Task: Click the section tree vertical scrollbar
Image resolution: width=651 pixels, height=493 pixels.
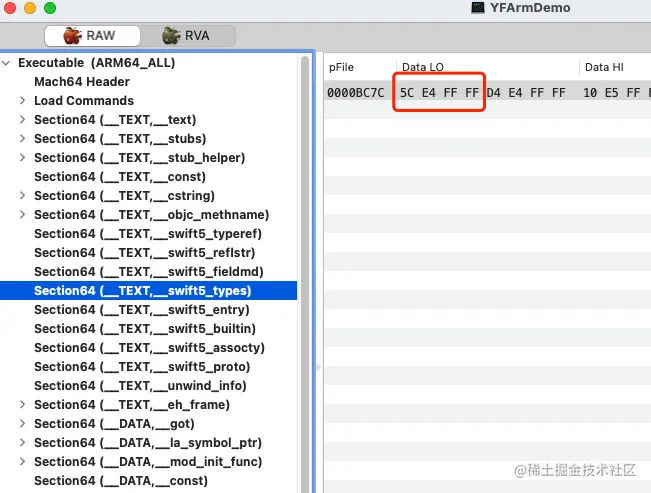Action: click(305, 274)
